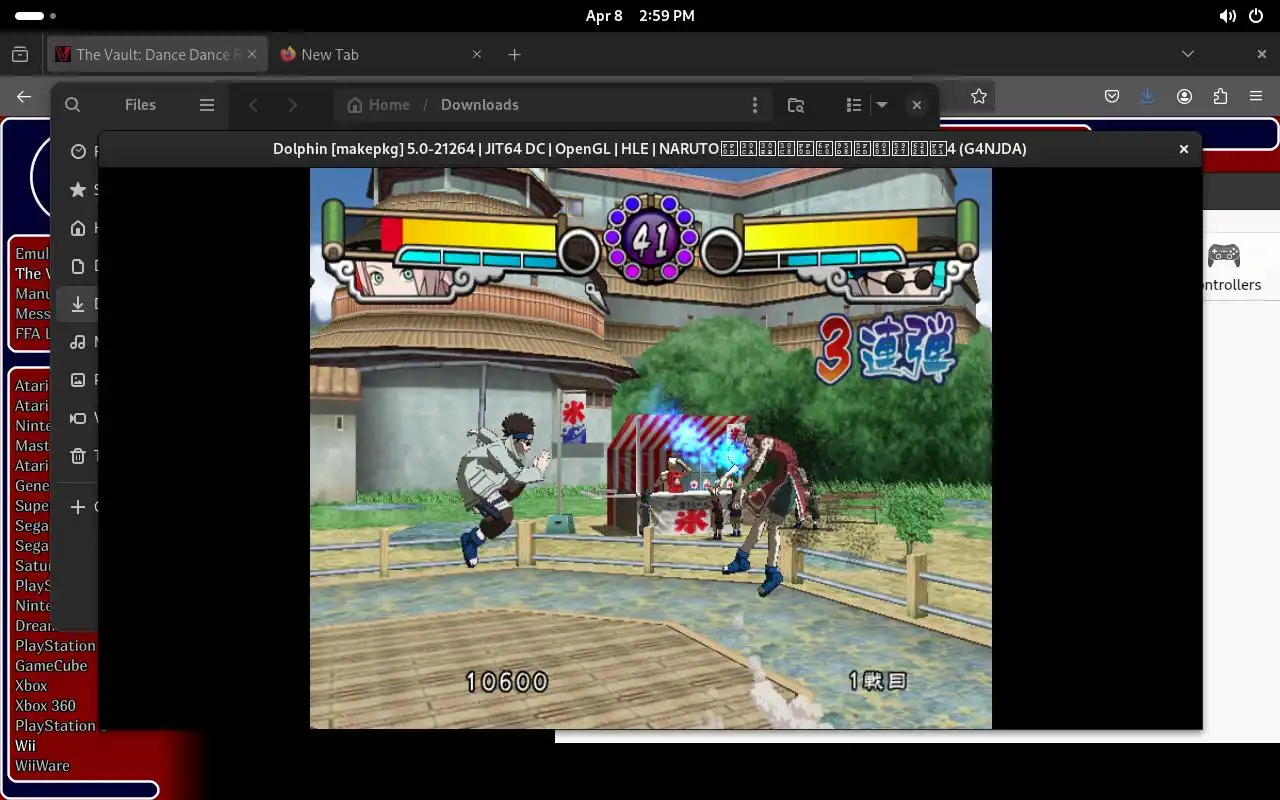Open the WiiWare link in website sidebar
Screen dimensions: 1280x800
click(x=42, y=766)
